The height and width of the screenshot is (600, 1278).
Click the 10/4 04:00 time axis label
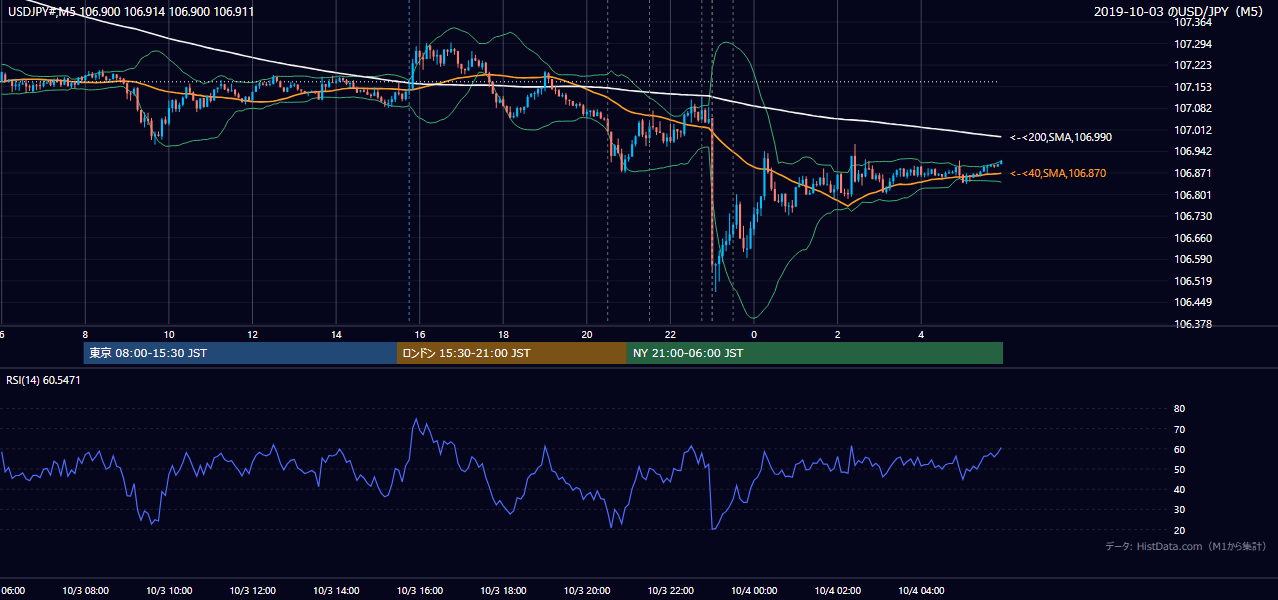[921, 591]
